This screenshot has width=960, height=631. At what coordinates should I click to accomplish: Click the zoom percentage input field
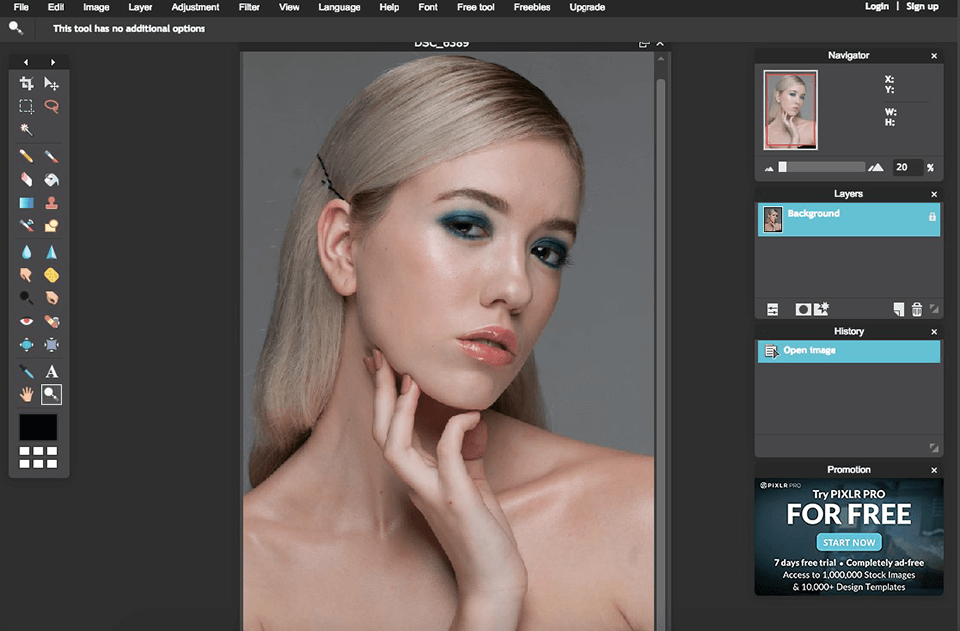[x=907, y=167]
